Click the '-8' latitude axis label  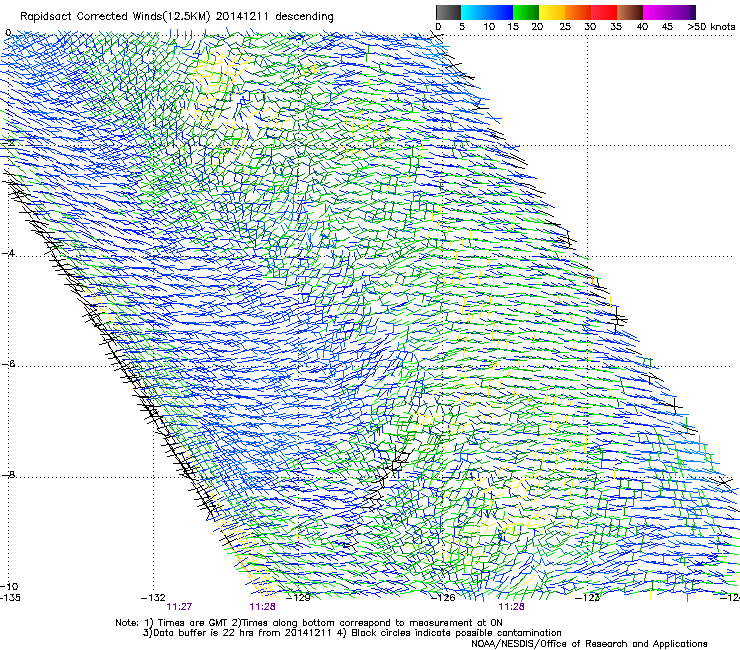pos(8,474)
